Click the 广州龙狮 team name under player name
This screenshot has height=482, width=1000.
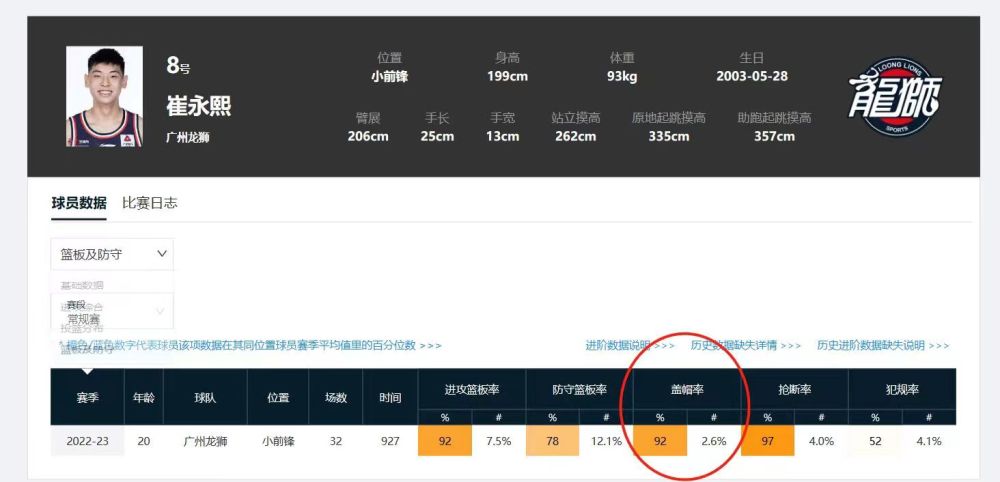click(x=188, y=138)
